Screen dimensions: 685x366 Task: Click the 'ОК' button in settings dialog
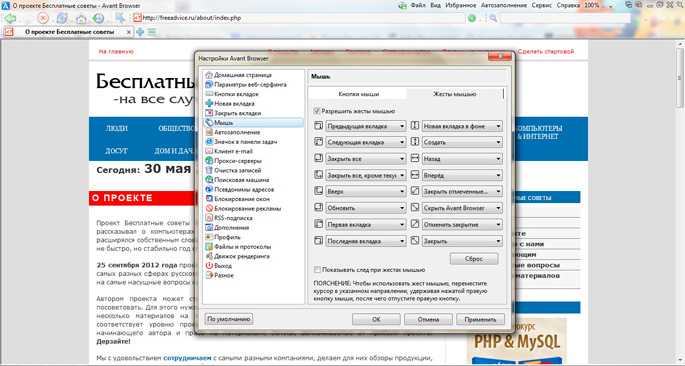[x=376, y=320]
